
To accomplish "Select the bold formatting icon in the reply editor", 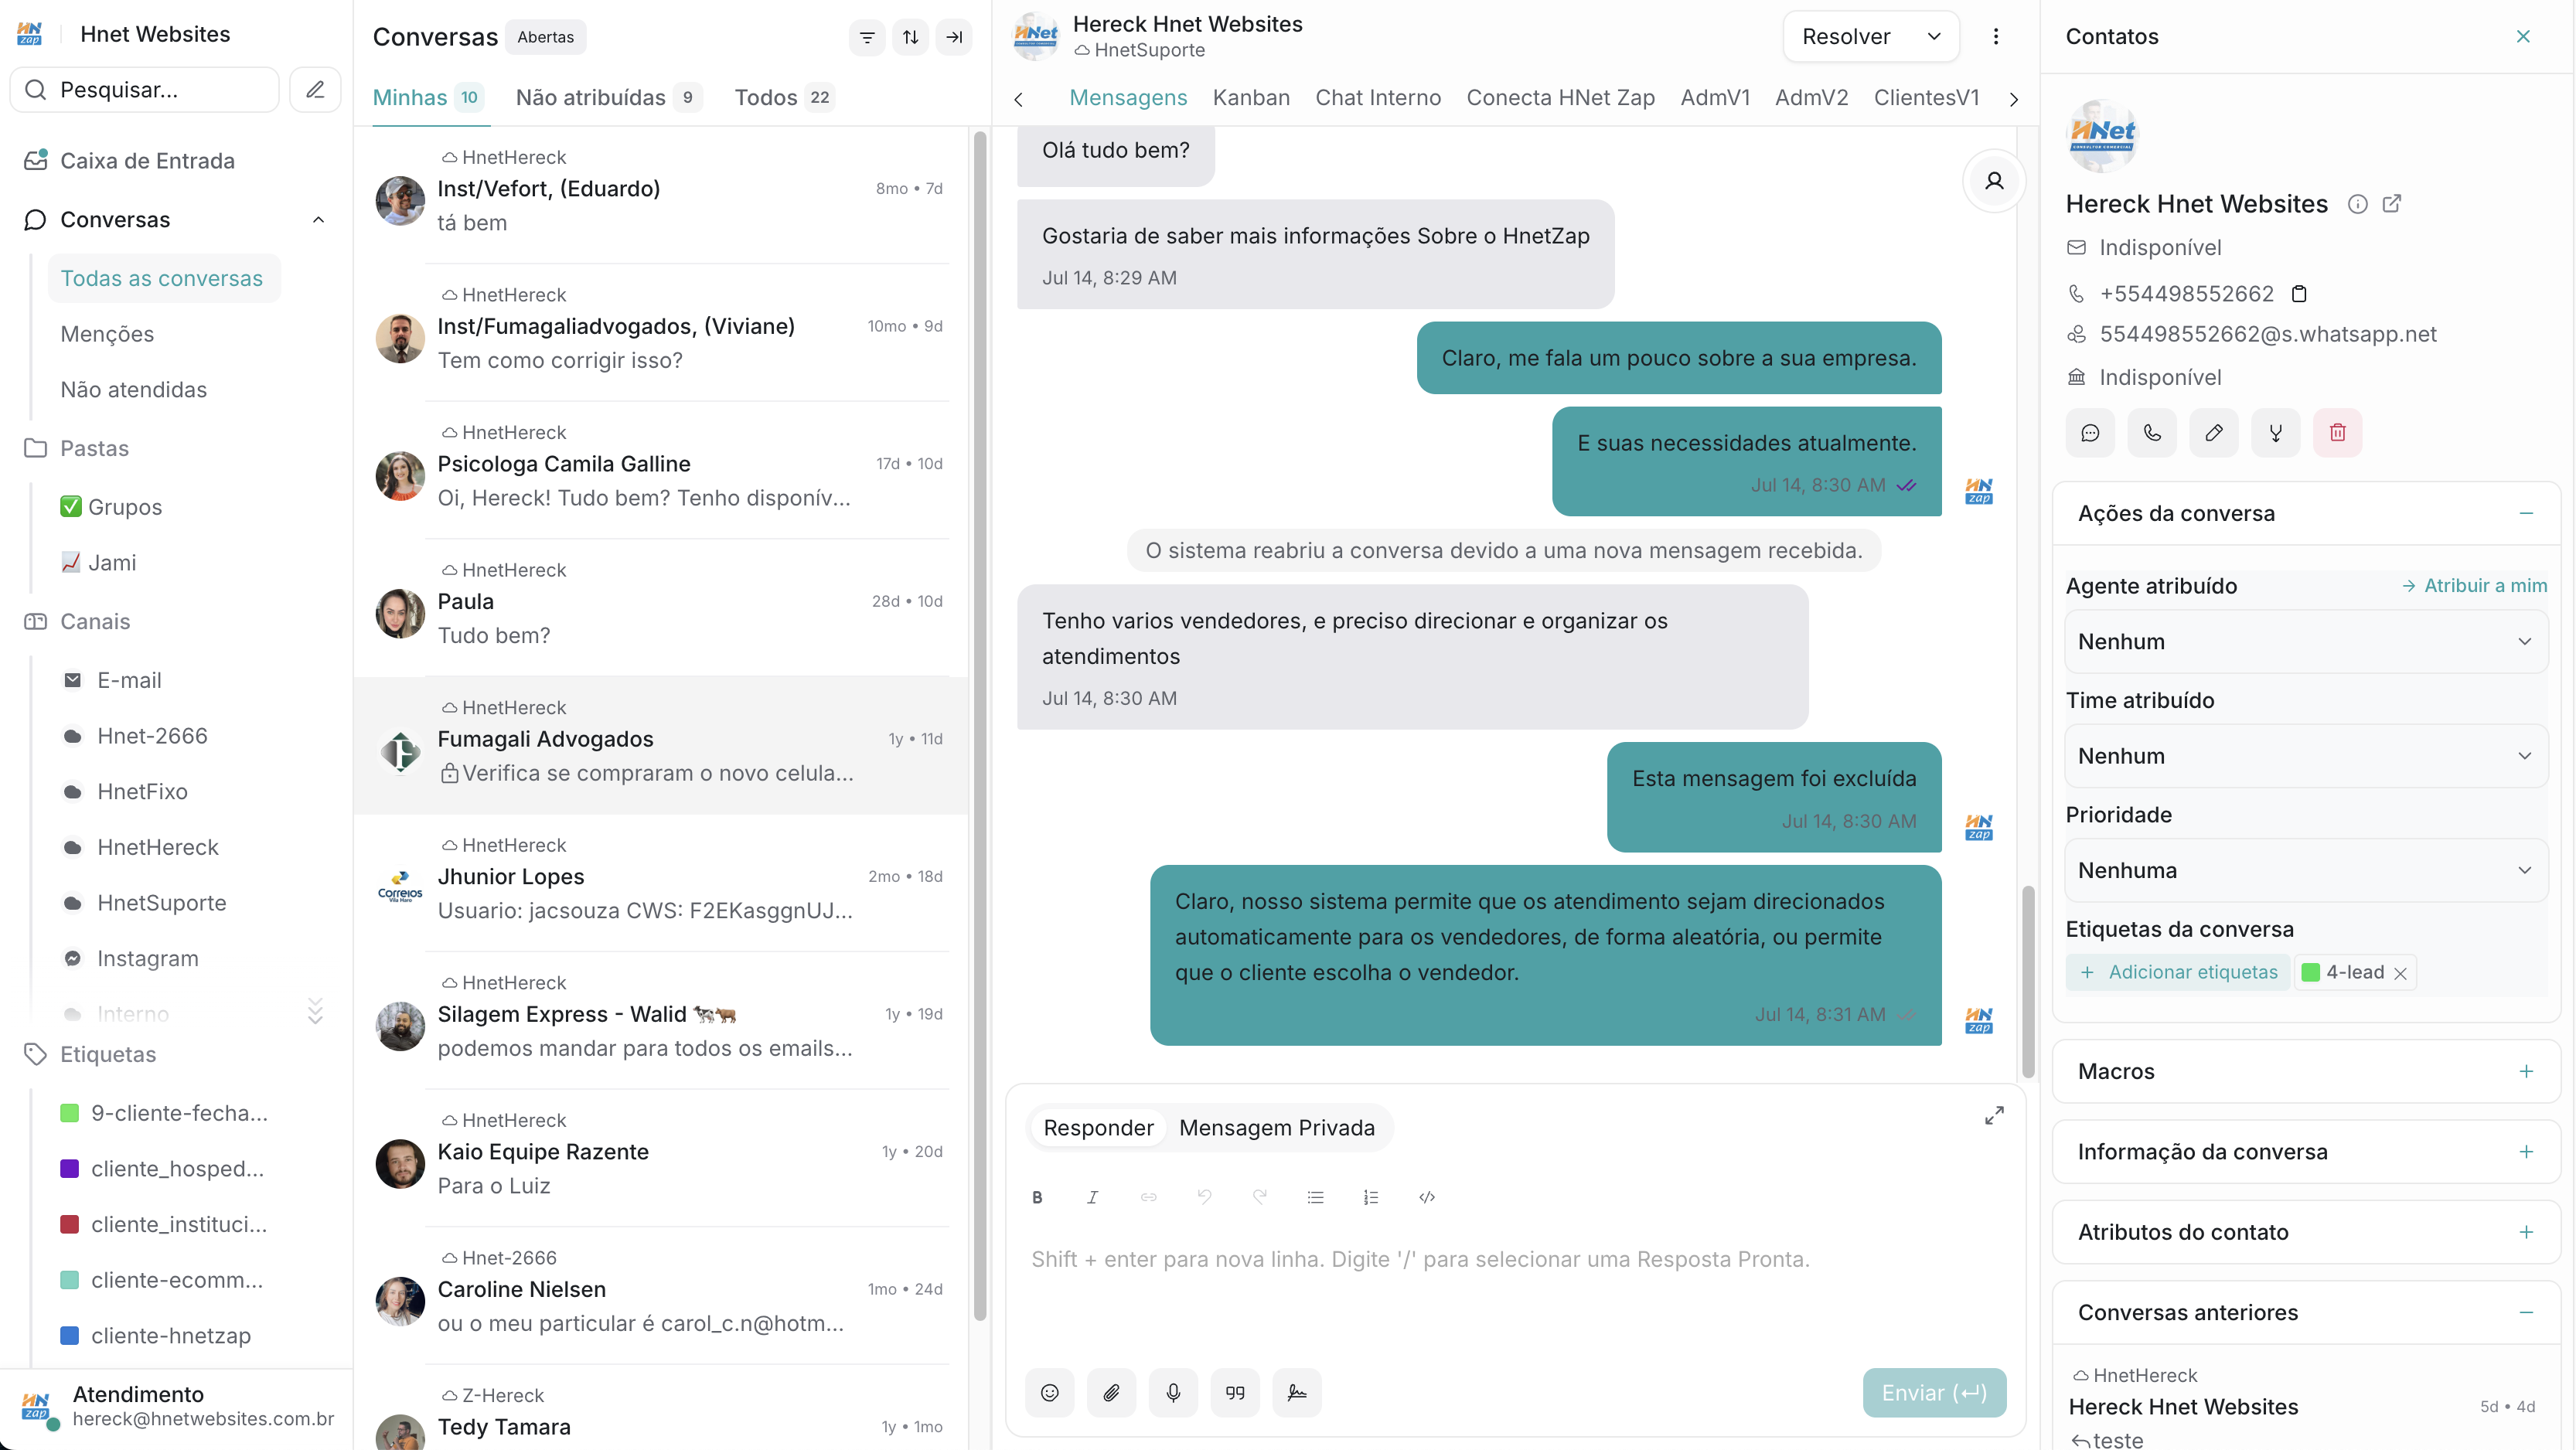I will coord(1037,1197).
